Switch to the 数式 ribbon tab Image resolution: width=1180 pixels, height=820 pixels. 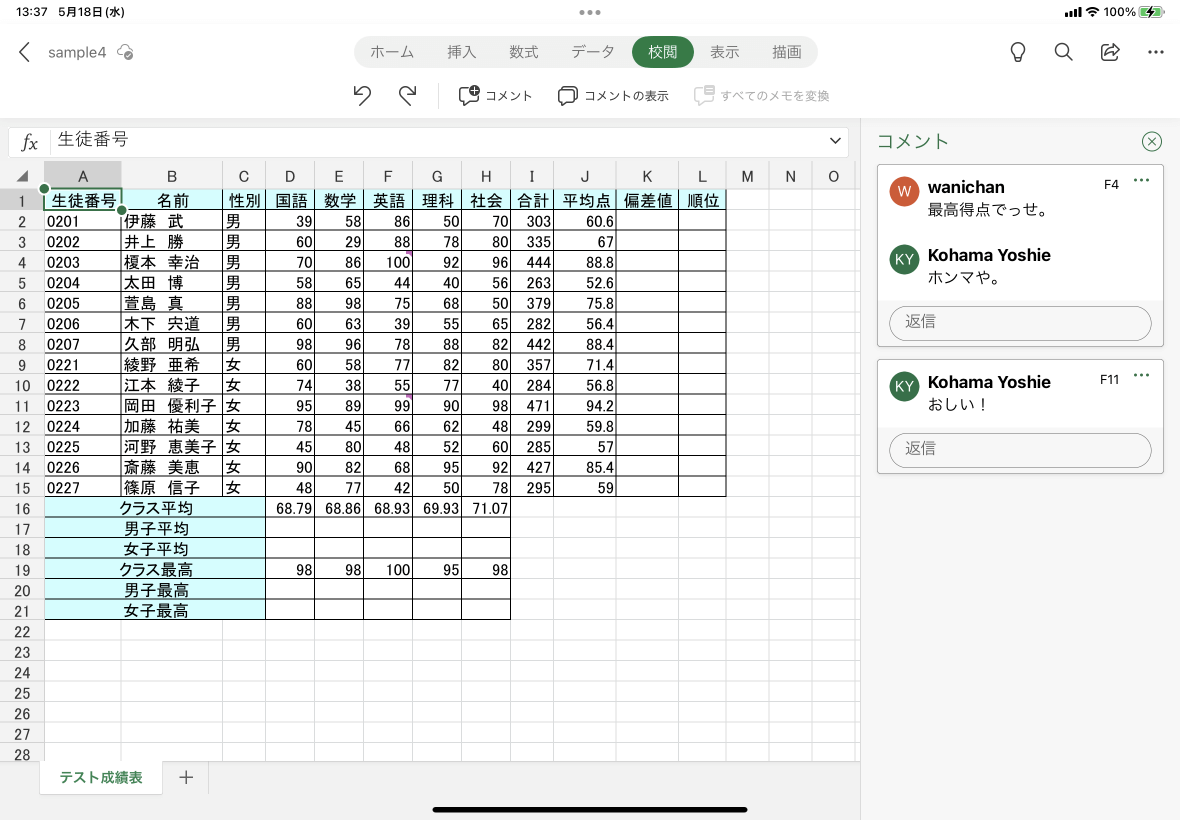point(524,52)
